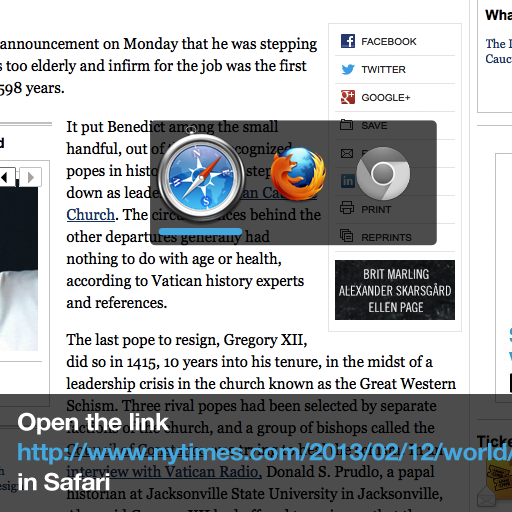Share article via FACEBOOK label
The width and height of the screenshot is (512, 512).
click(389, 42)
